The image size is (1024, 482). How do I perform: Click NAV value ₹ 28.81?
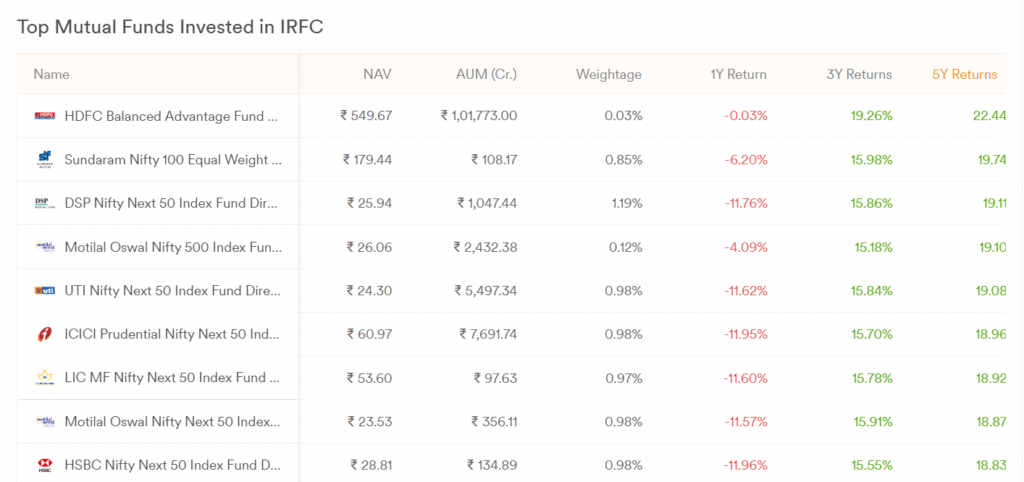click(x=371, y=466)
